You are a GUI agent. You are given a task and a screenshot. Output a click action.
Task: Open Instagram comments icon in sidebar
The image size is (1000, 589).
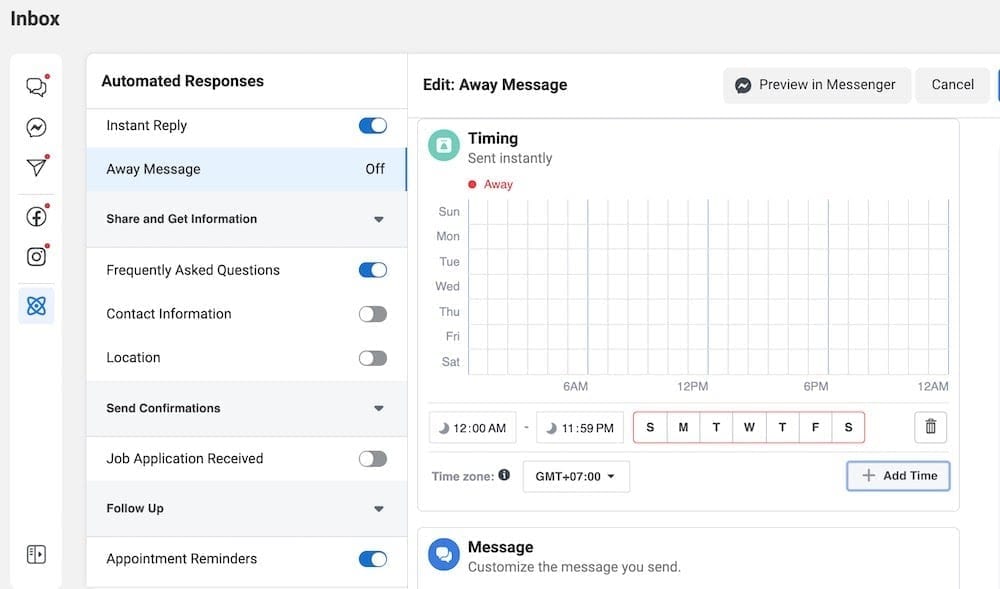36,256
